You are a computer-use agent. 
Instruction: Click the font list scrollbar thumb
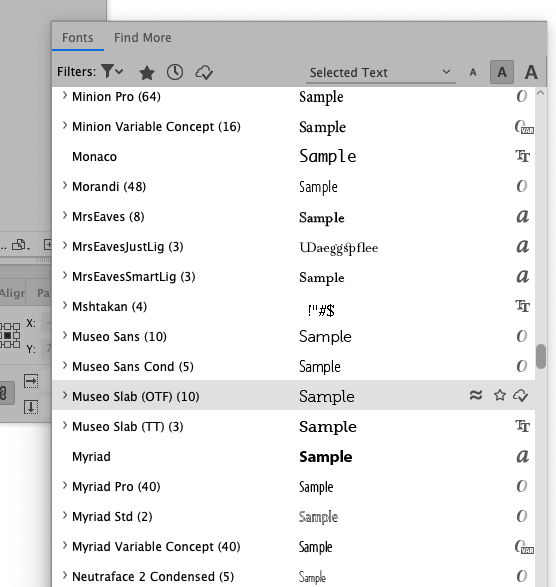(541, 357)
